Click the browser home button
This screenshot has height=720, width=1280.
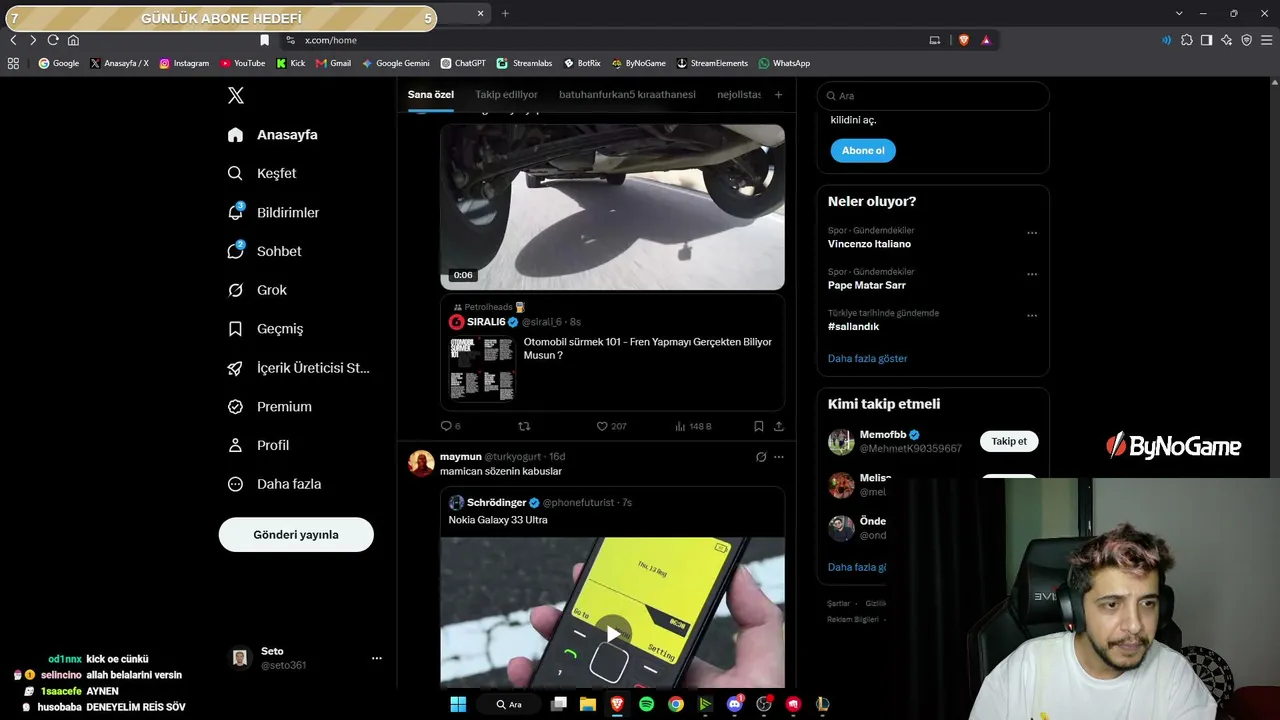[73, 40]
